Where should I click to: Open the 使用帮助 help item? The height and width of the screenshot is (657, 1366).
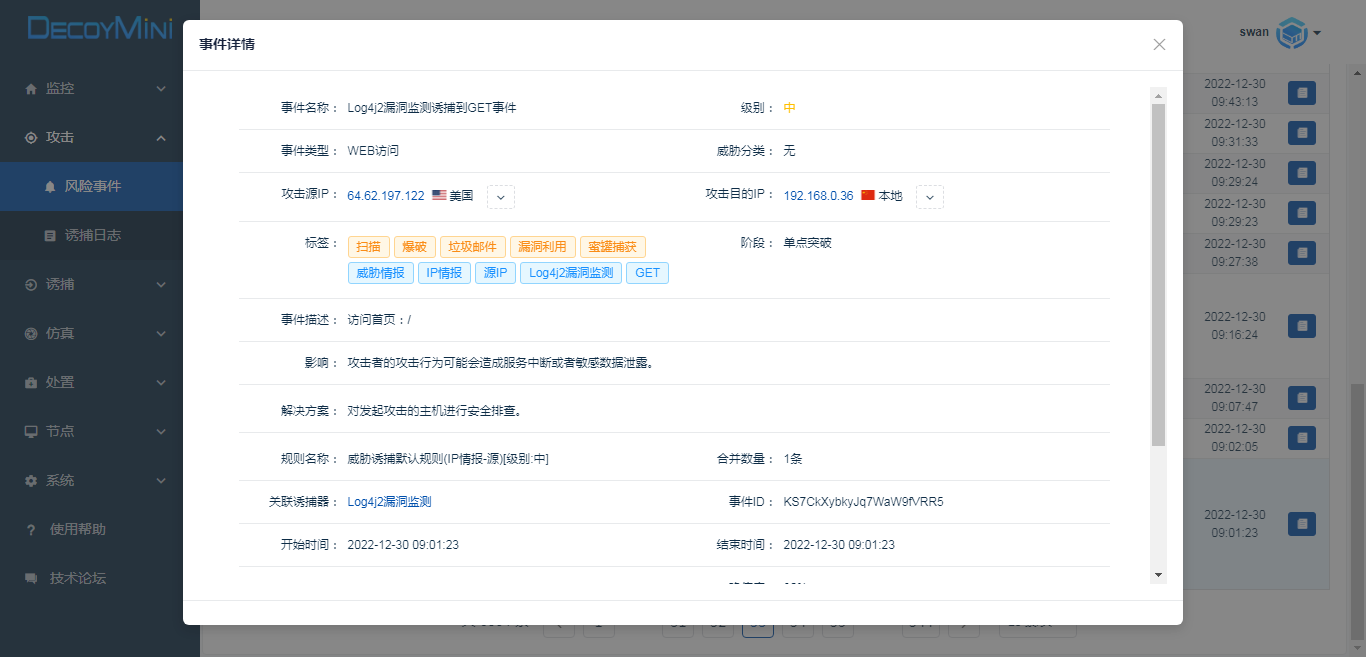coord(77,529)
